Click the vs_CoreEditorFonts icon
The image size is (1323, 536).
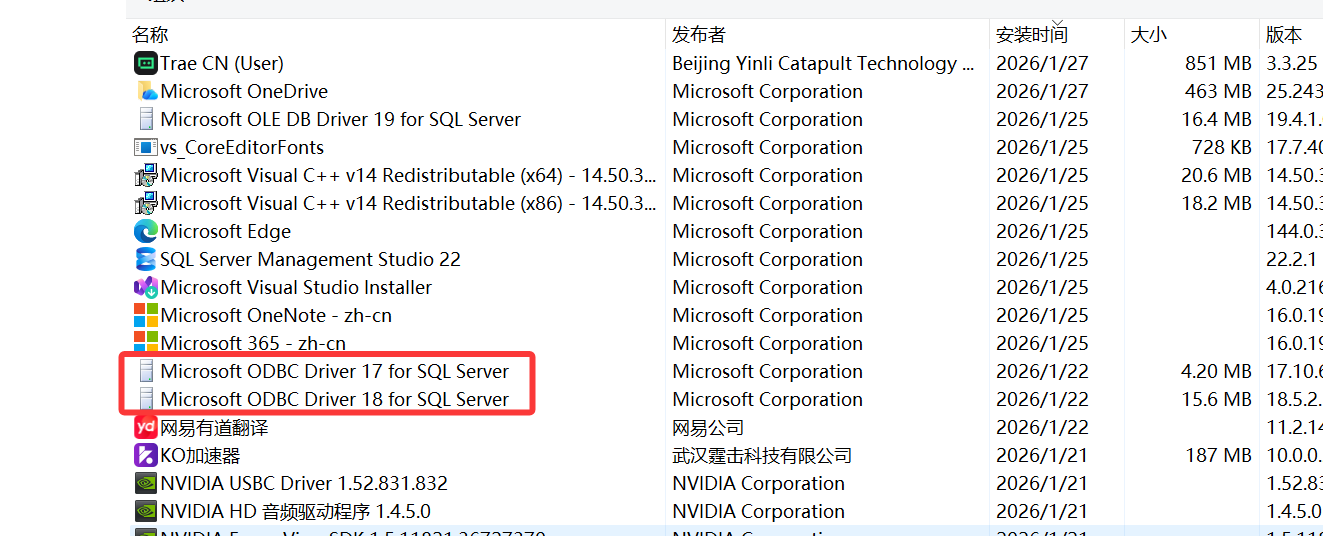pyautogui.click(x=146, y=147)
